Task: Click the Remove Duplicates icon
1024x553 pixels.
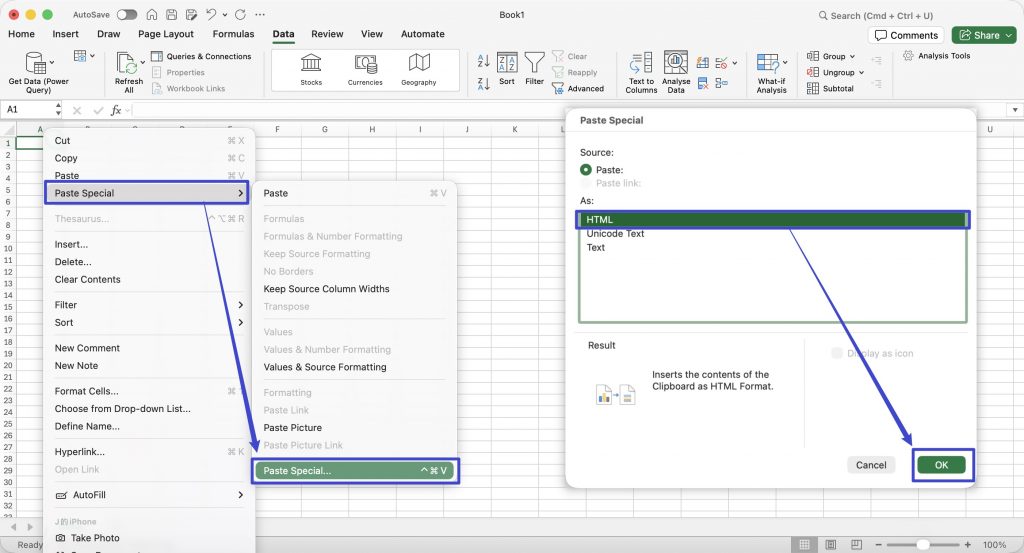Action: (x=703, y=83)
